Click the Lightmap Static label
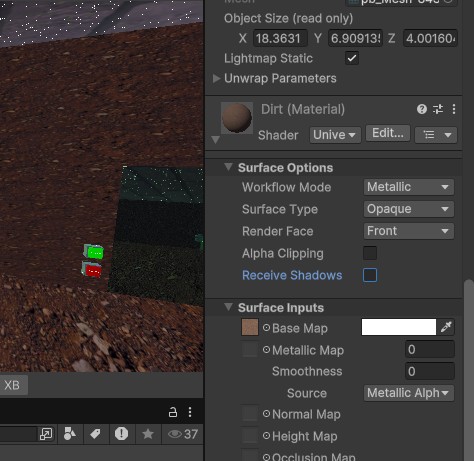 (x=268, y=59)
